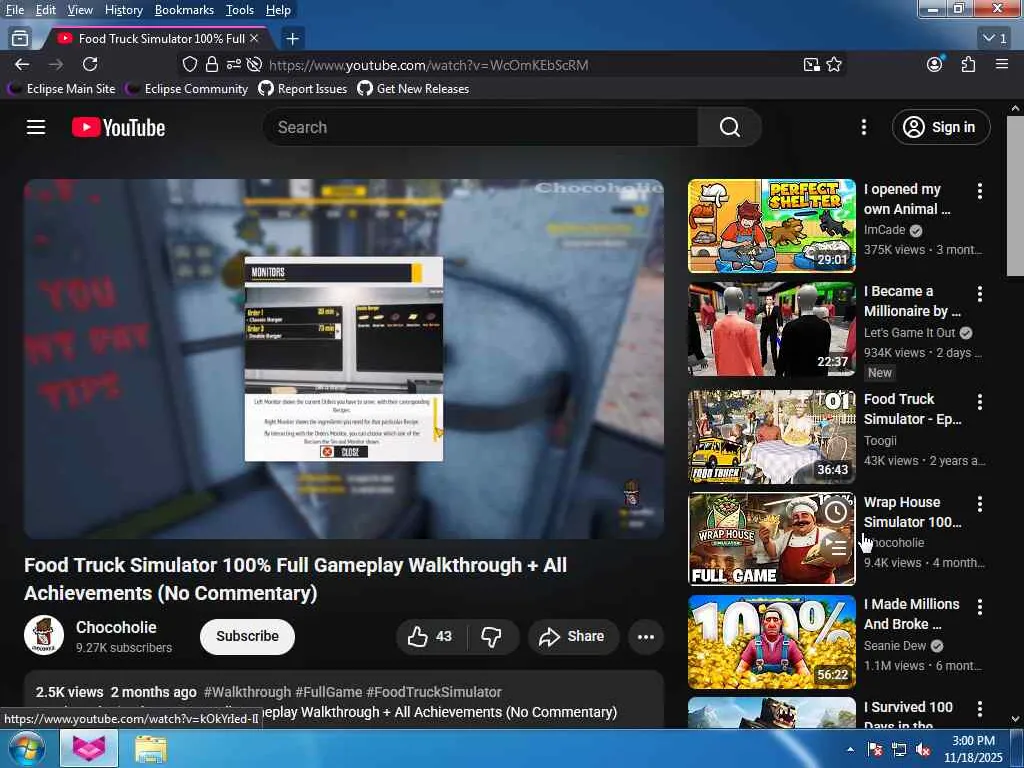Open more actions ellipsis under video
Screen dimensions: 1024x768
click(645, 636)
